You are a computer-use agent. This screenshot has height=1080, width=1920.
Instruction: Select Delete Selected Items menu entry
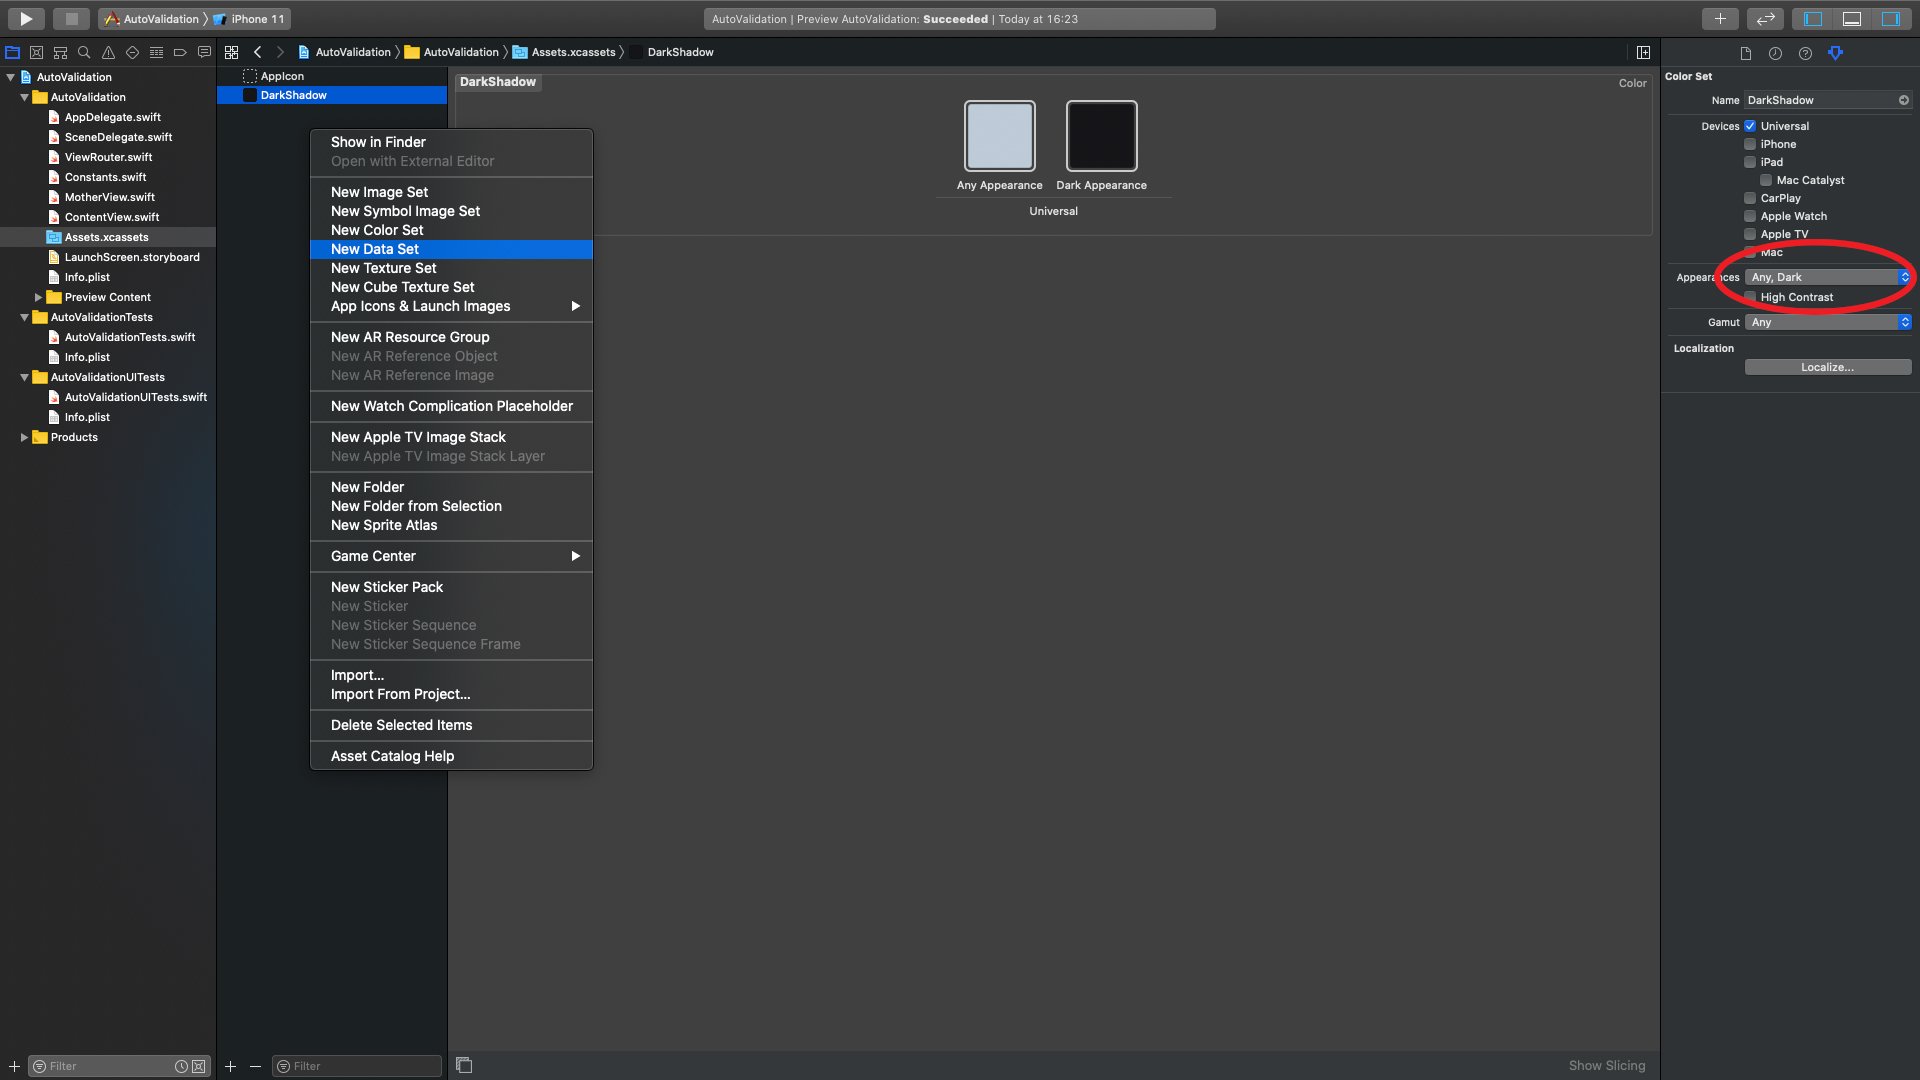tap(401, 725)
